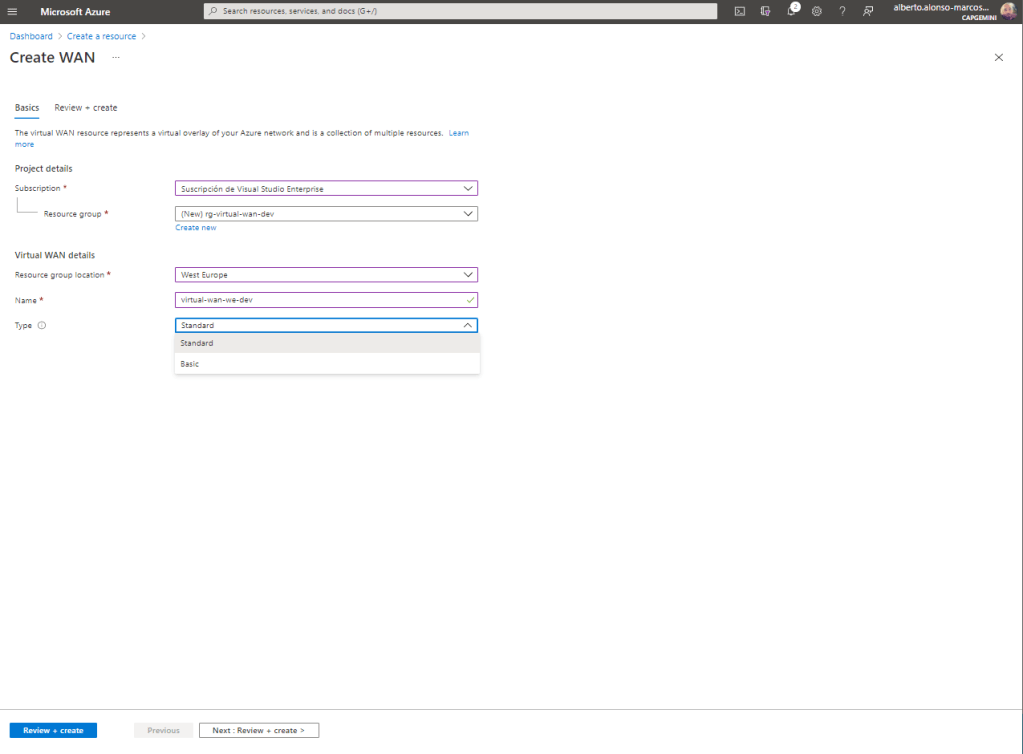Click the Feedback icon in header

tap(868, 11)
